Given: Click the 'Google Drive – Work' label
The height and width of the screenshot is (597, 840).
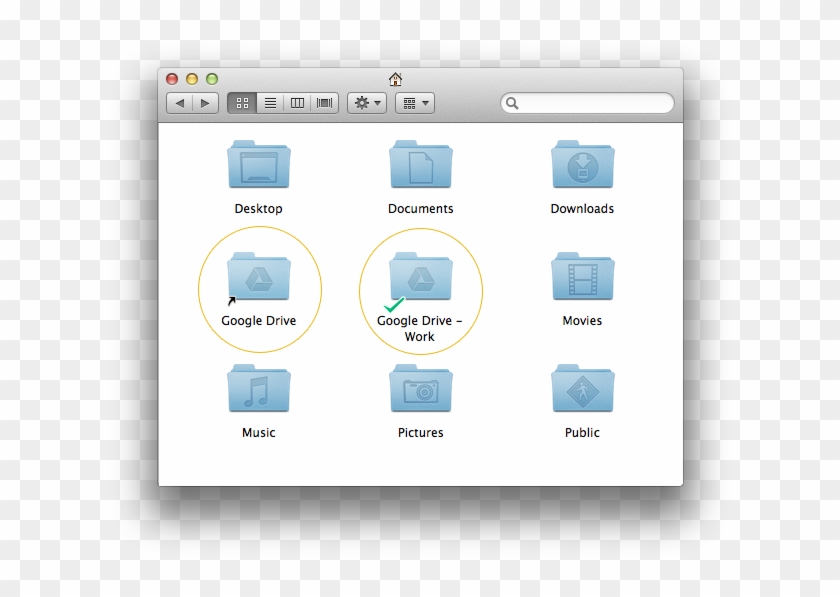Looking at the screenshot, I should coord(419,329).
